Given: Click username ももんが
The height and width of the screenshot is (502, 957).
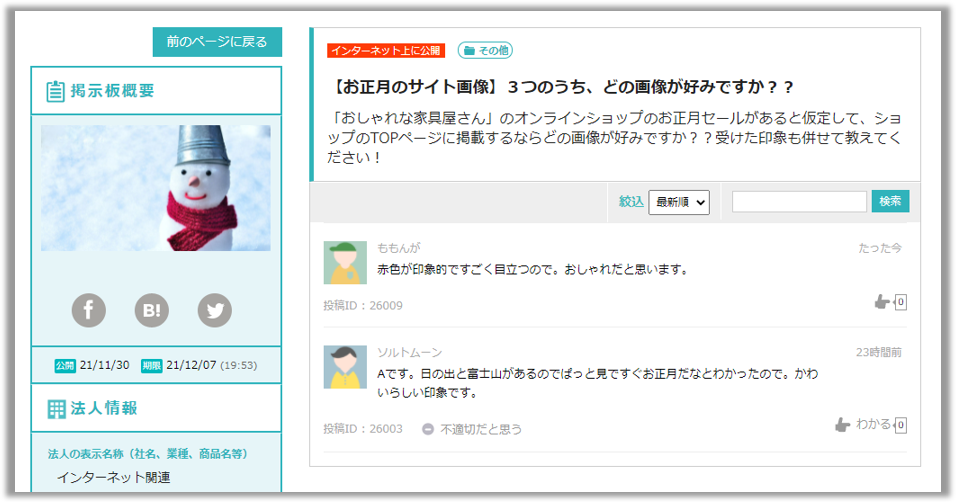Looking at the screenshot, I should [399, 248].
